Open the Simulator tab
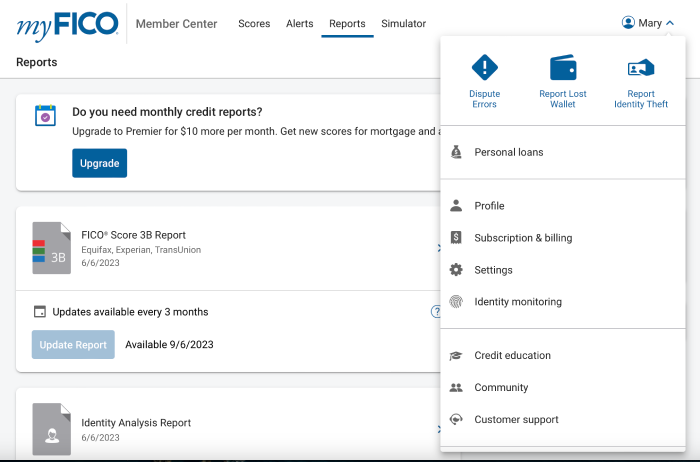700x462 pixels. click(404, 24)
